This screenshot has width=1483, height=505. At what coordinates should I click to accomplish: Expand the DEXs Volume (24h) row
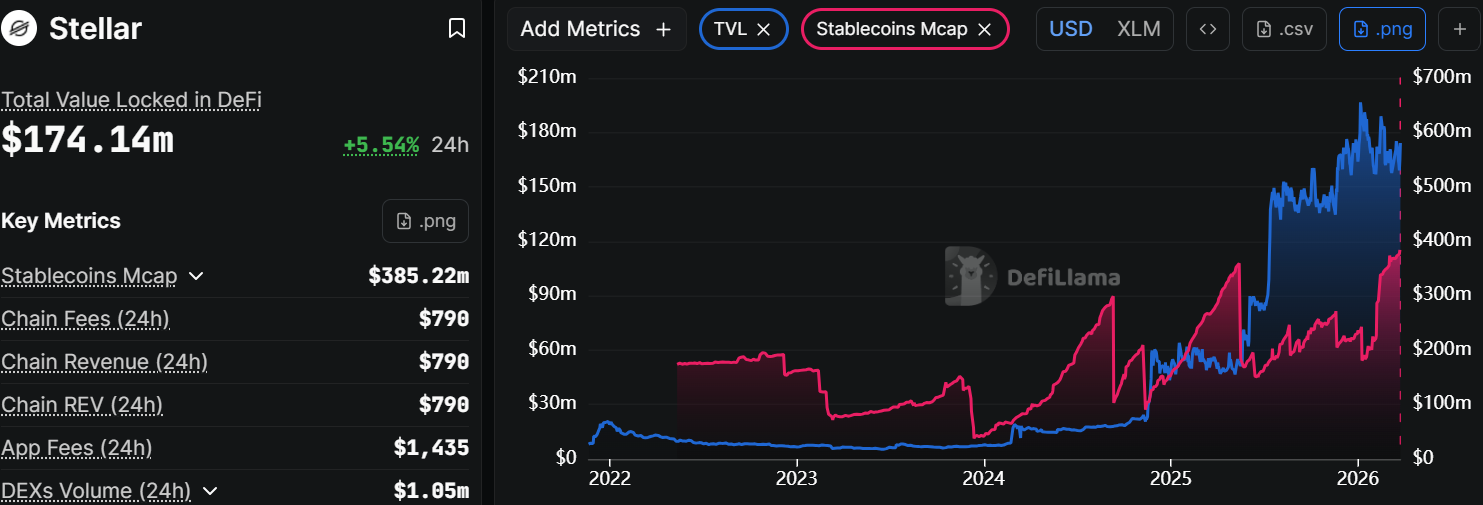210,491
